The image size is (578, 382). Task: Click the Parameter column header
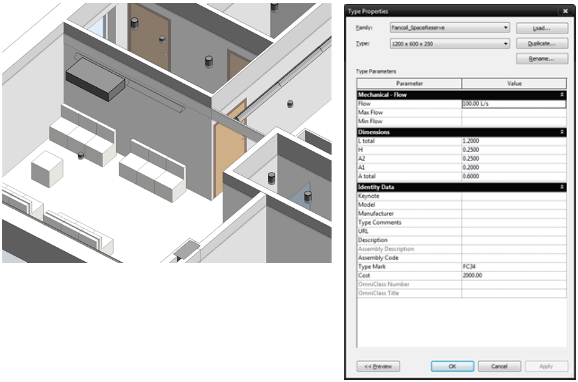click(409, 84)
